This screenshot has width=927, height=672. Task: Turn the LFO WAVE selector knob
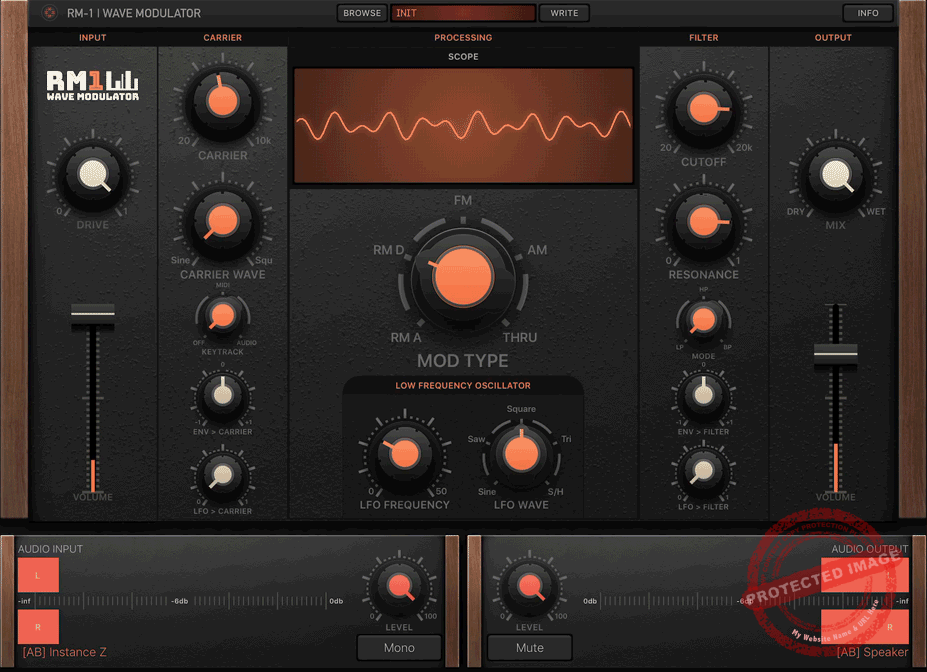(x=521, y=454)
